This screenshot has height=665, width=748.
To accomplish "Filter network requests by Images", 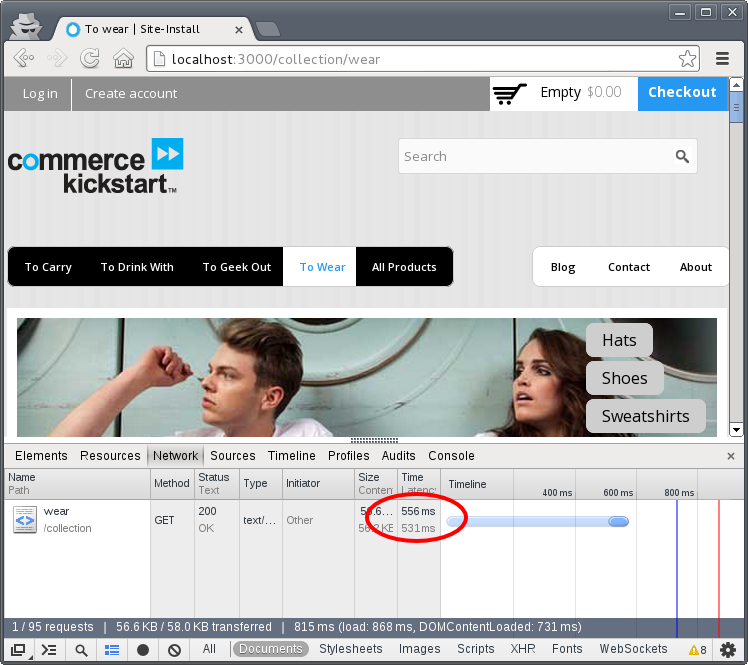I will point(419,649).
